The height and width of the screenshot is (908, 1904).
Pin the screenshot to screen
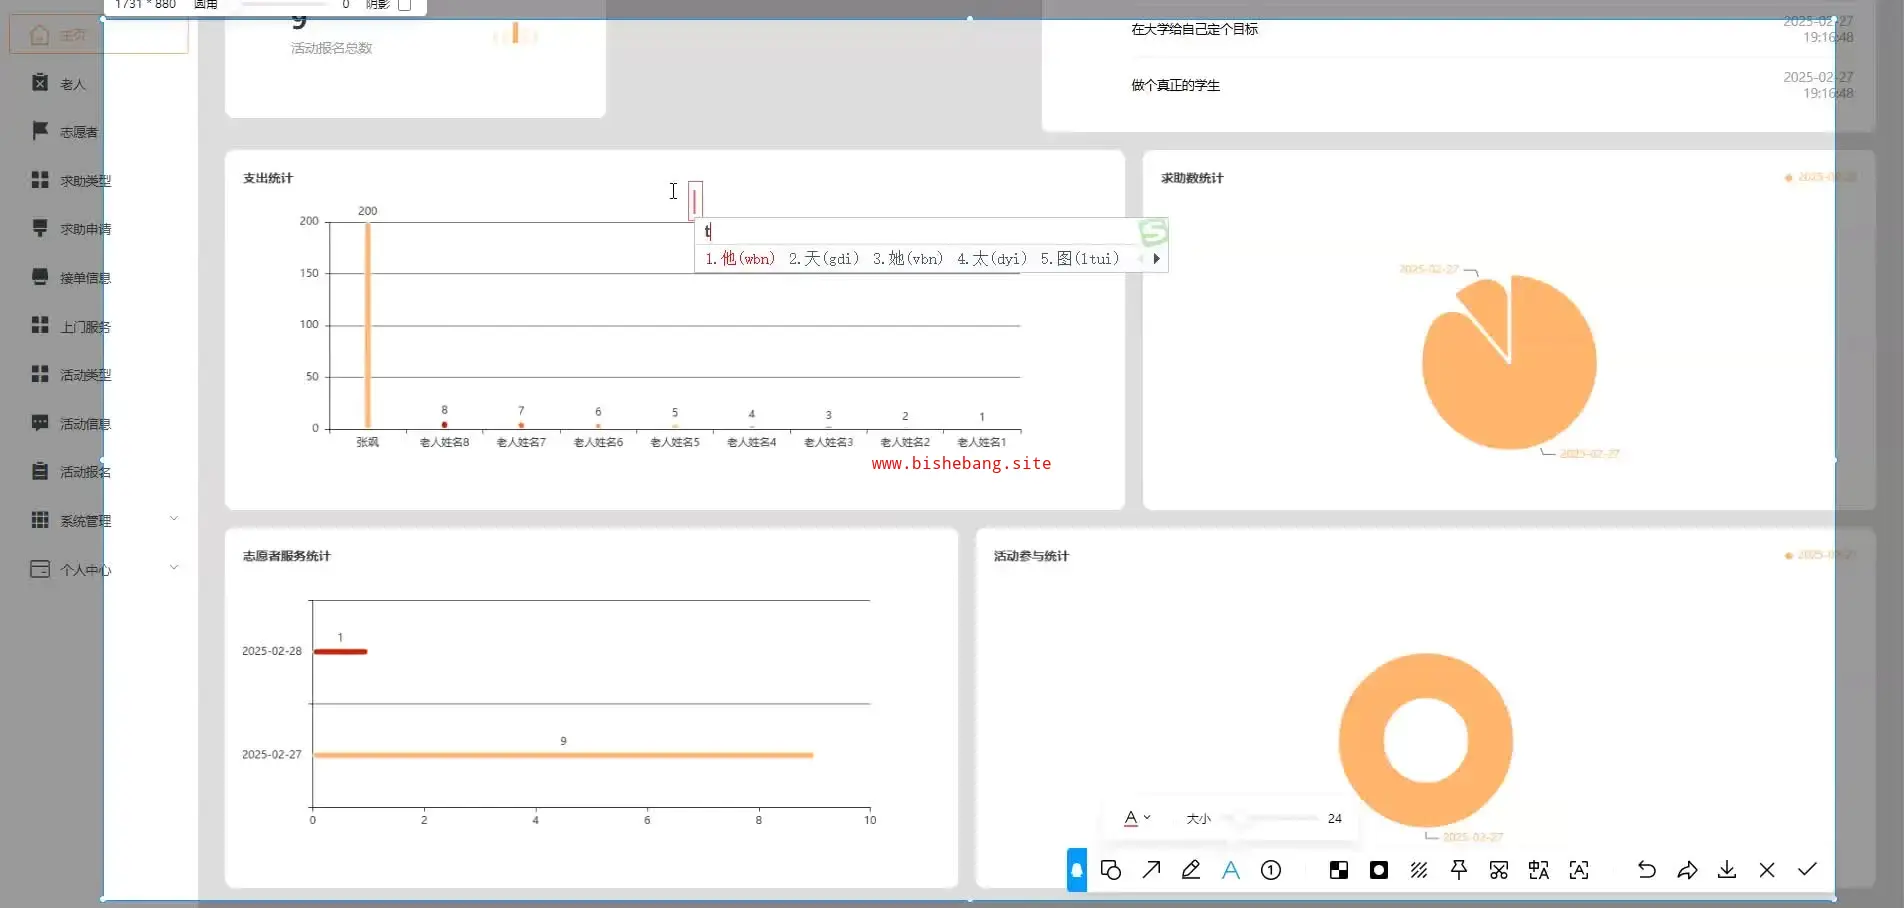pyautogui.click(x=1459, y=870)
